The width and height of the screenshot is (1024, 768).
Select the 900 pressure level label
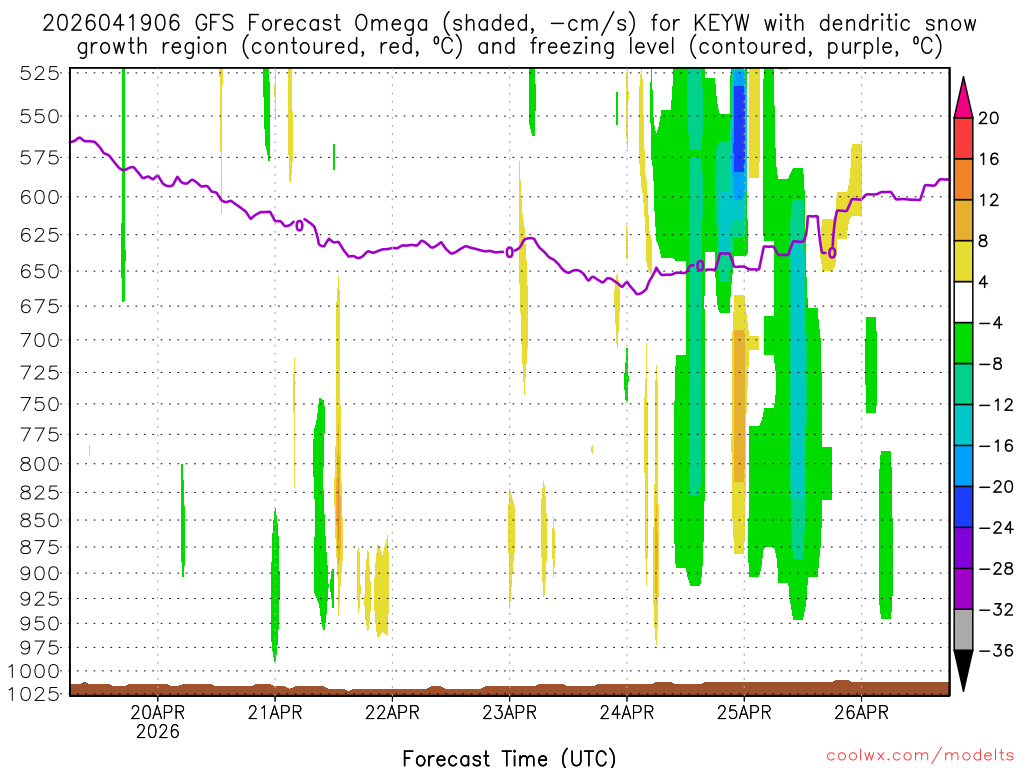click(40, 573)
